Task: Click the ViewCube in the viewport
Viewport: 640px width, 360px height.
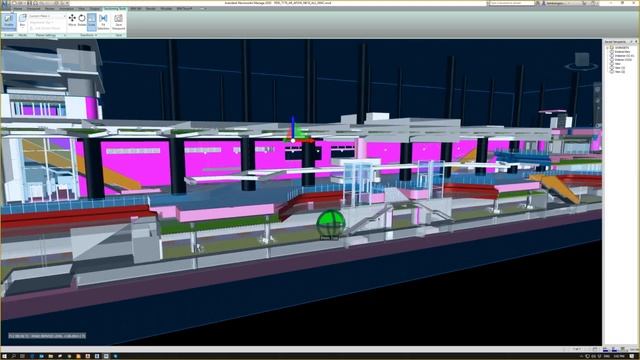Action: 582,60
